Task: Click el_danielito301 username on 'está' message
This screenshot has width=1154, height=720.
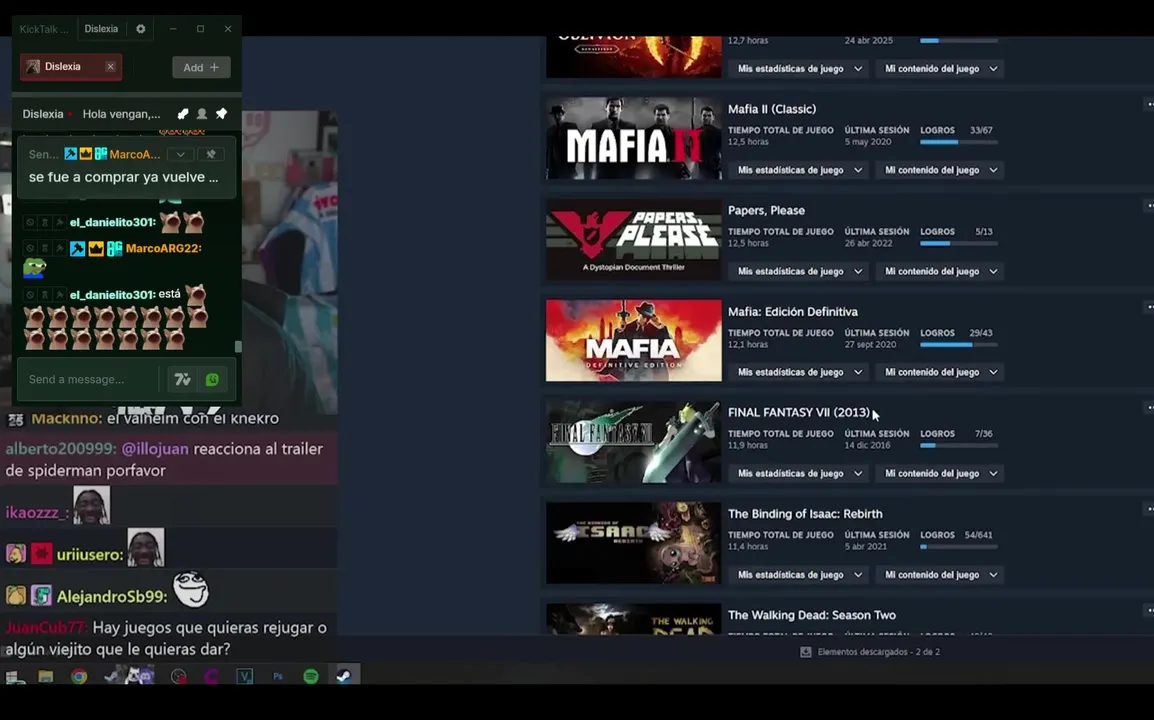Action: pyautogui.click(x=113, y=294)
